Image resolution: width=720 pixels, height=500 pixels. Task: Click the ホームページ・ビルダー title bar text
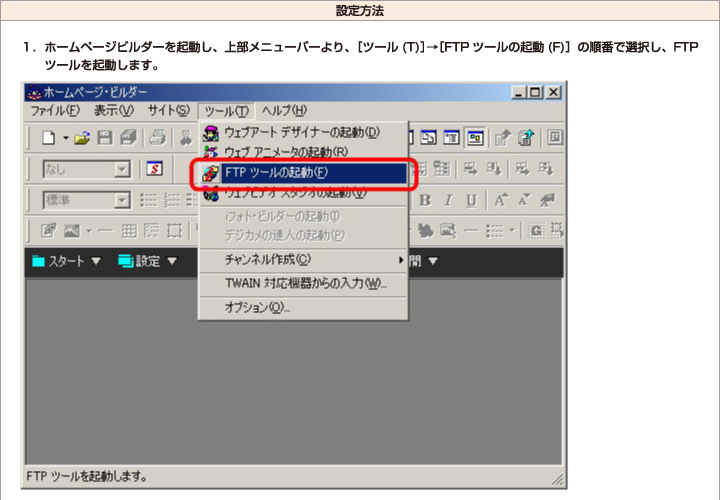pos(96,92)
